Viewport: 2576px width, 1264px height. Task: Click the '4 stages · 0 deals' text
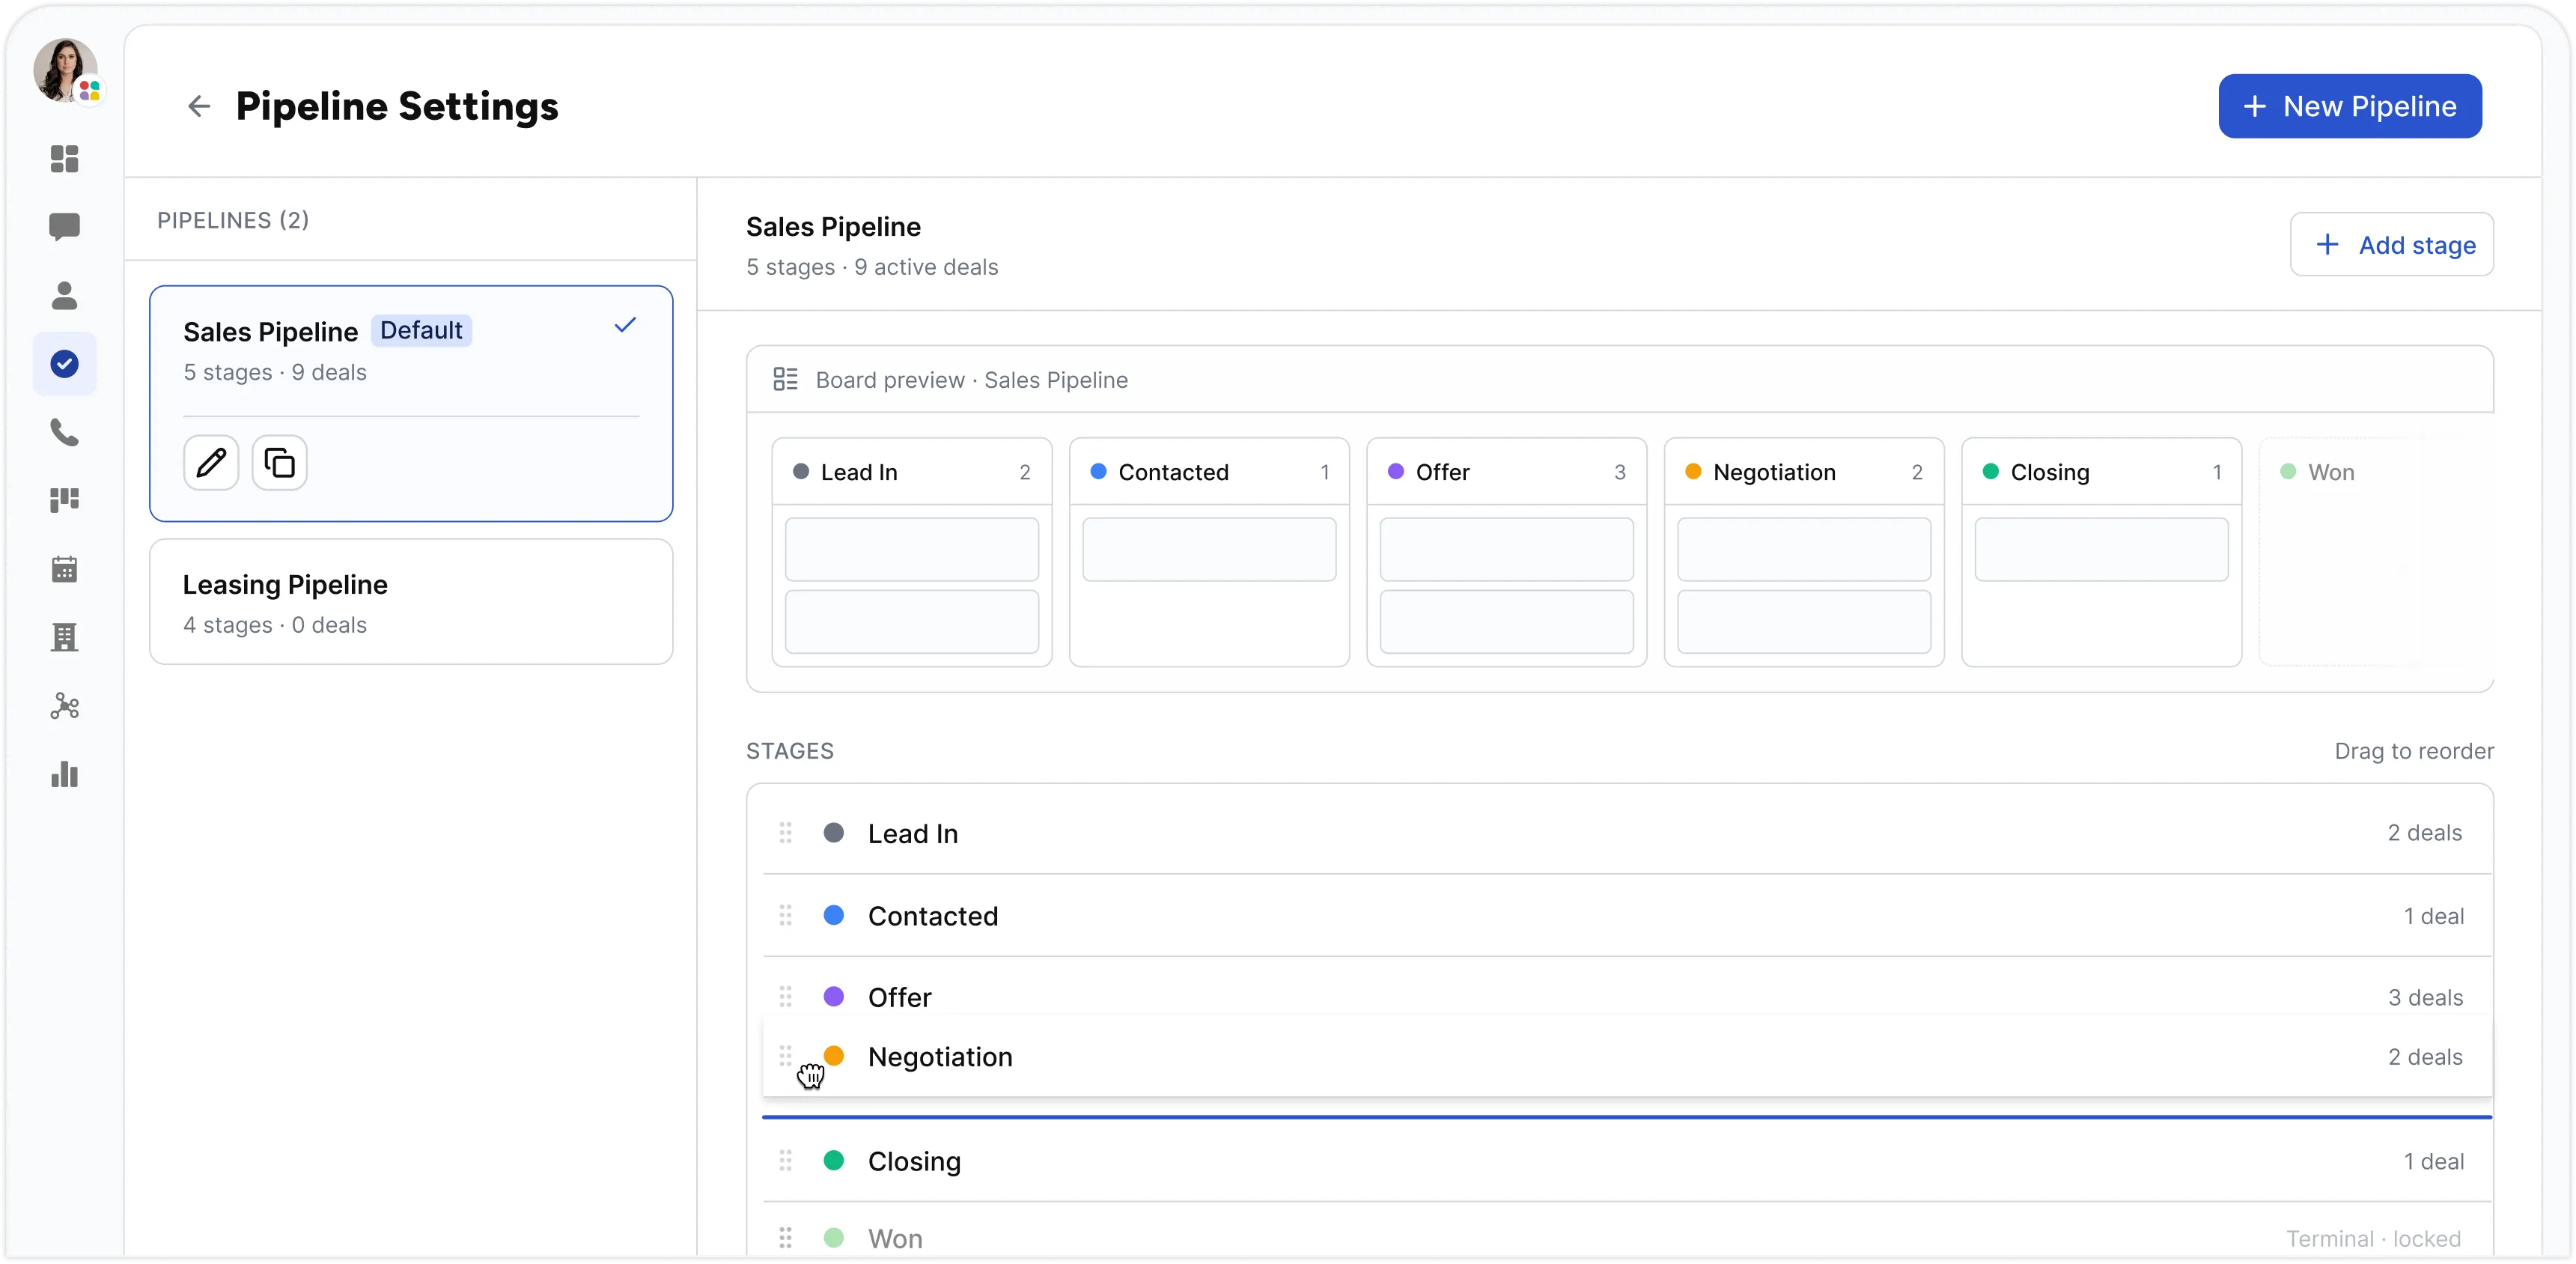click(x=275, y=625)
